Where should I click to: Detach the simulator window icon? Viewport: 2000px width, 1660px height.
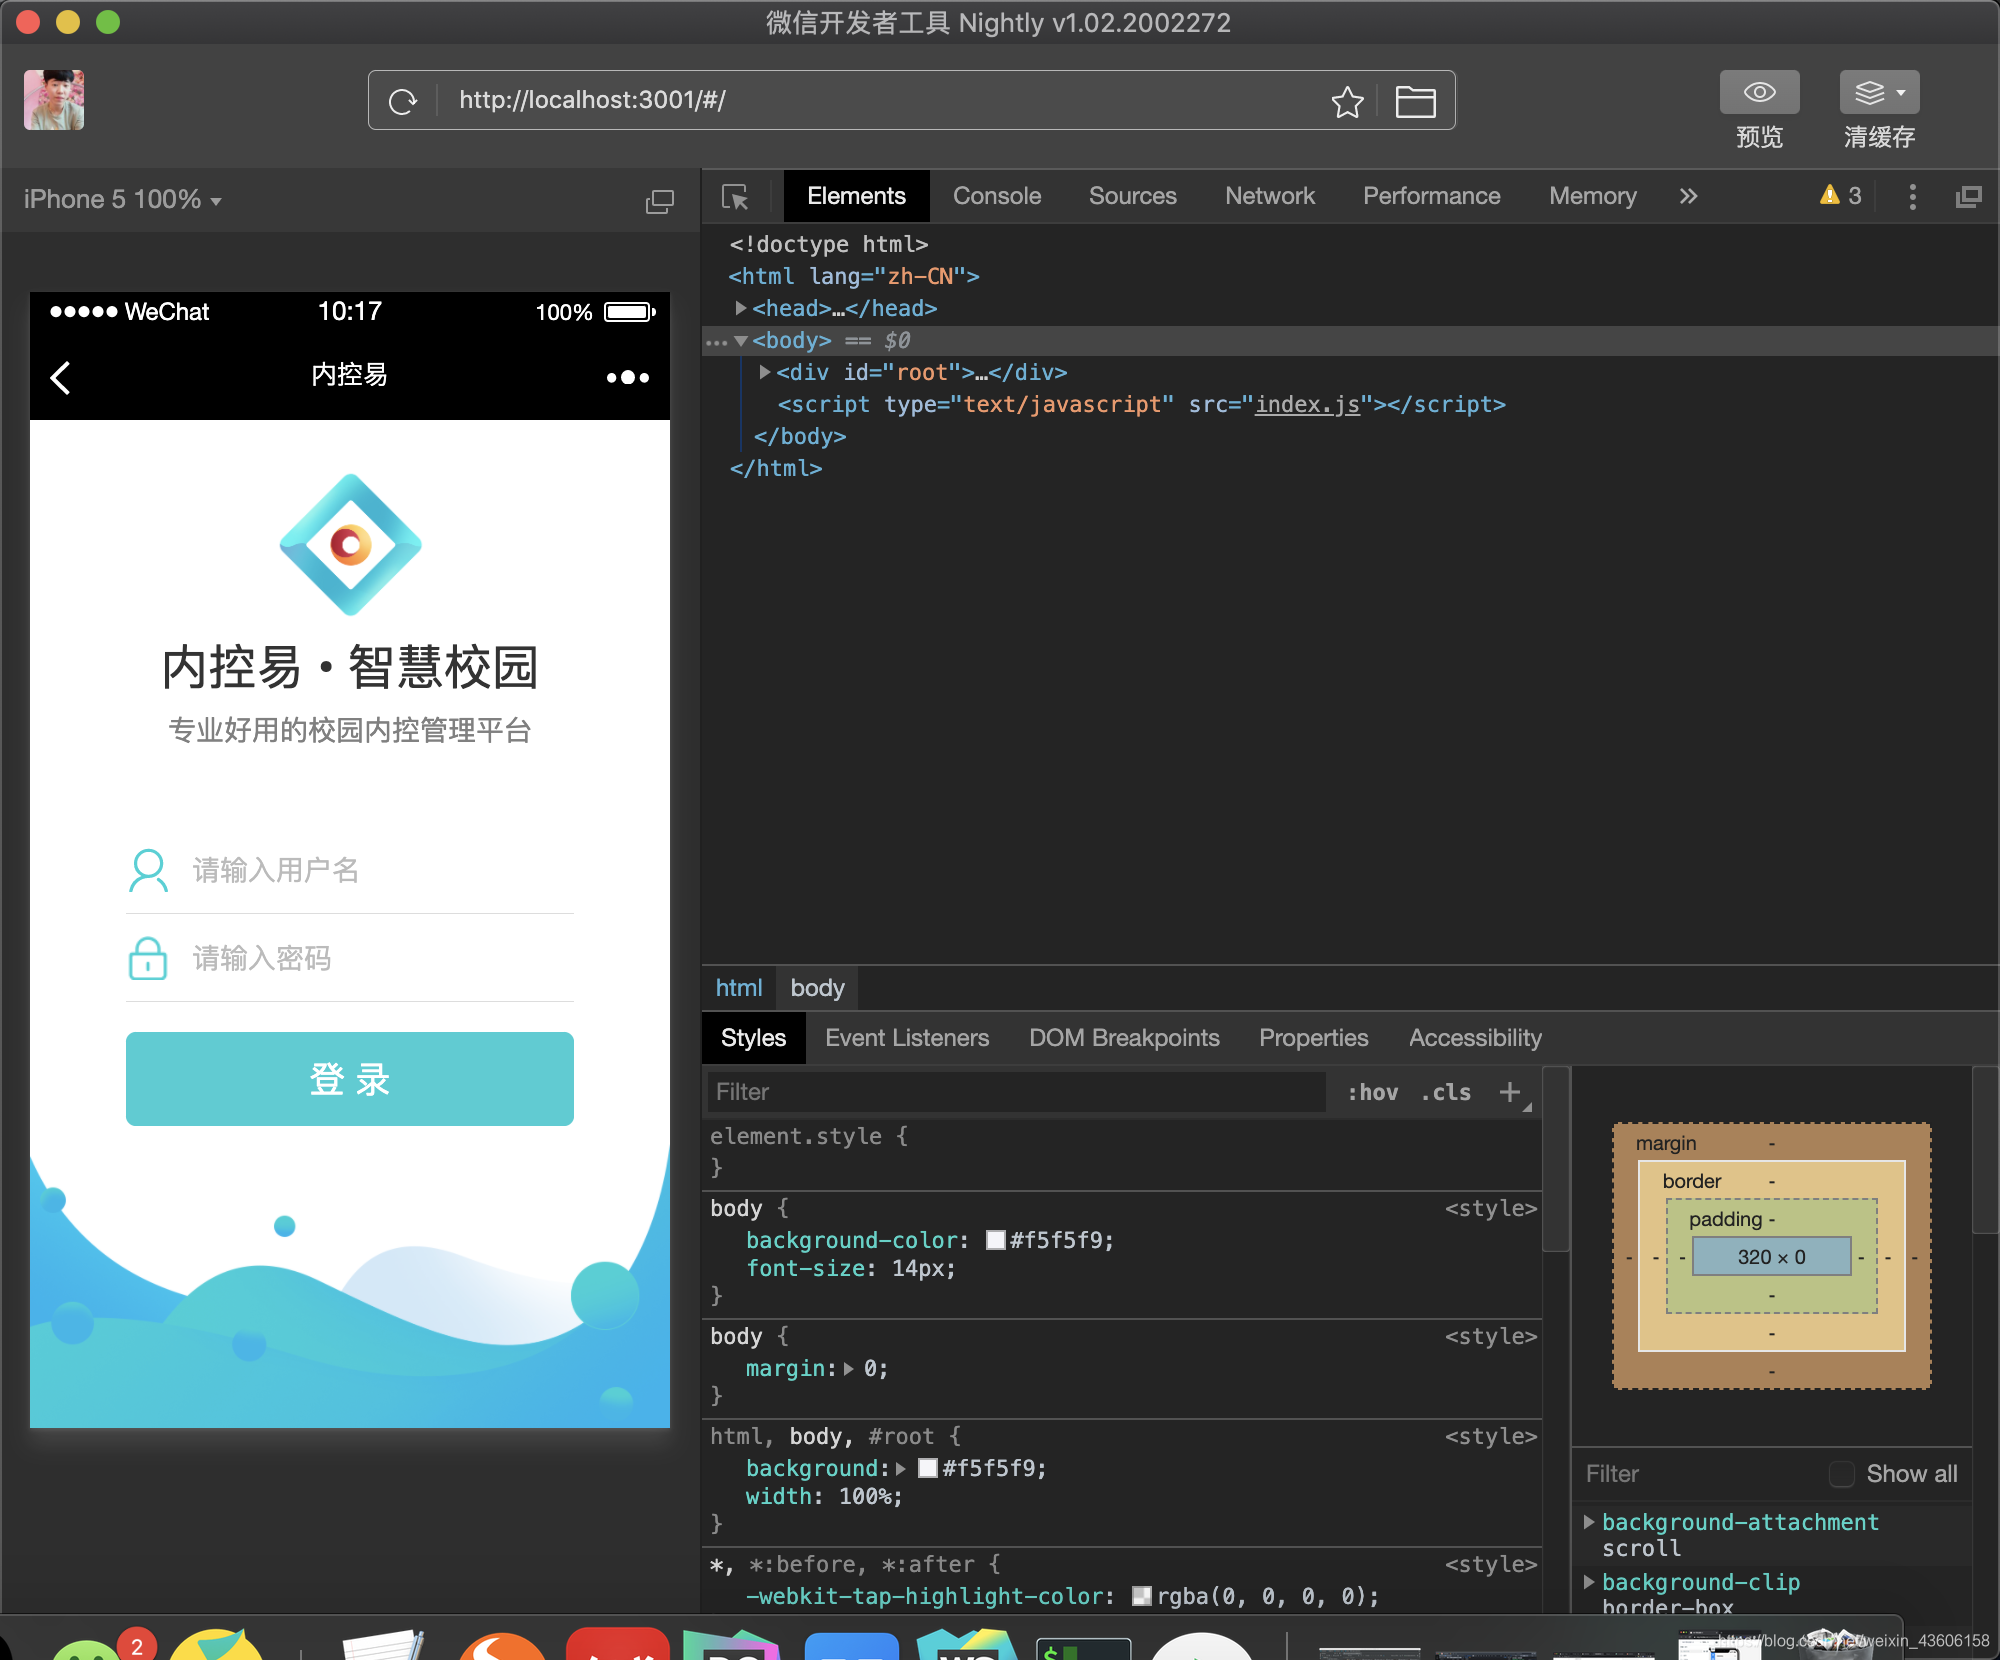(659, 201)
